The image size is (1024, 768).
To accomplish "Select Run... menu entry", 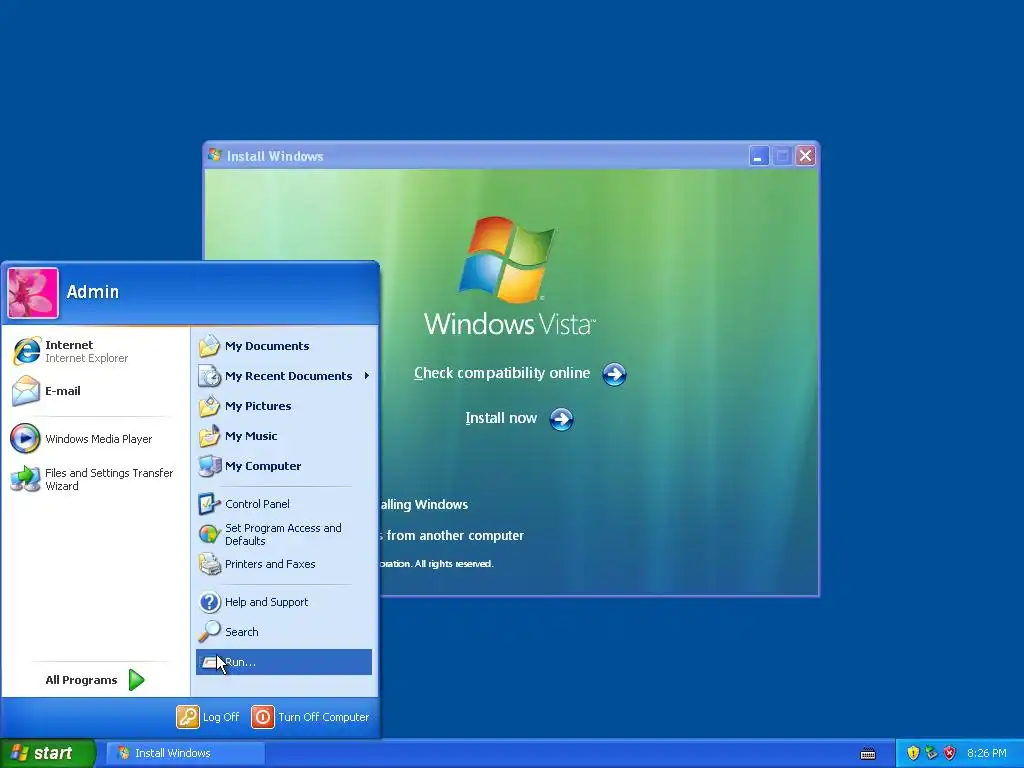I will pos(284,662).
